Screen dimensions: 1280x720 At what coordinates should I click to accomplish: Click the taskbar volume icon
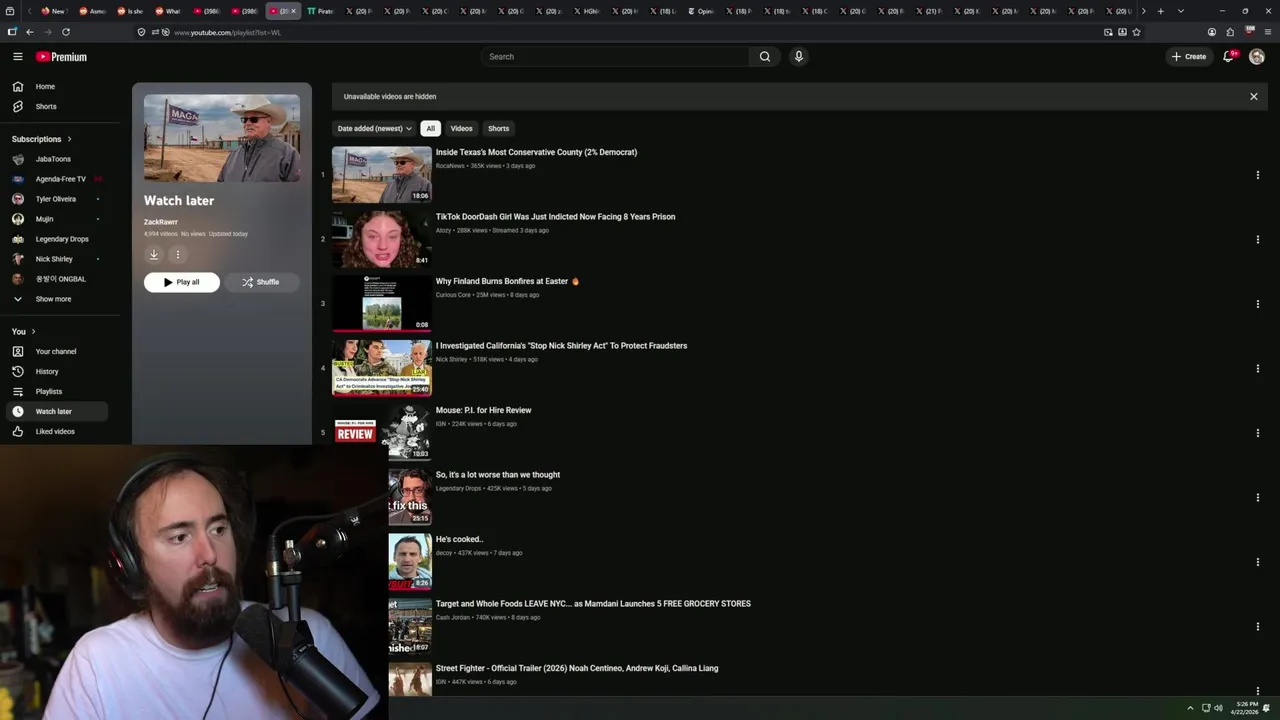(1218, 708)
